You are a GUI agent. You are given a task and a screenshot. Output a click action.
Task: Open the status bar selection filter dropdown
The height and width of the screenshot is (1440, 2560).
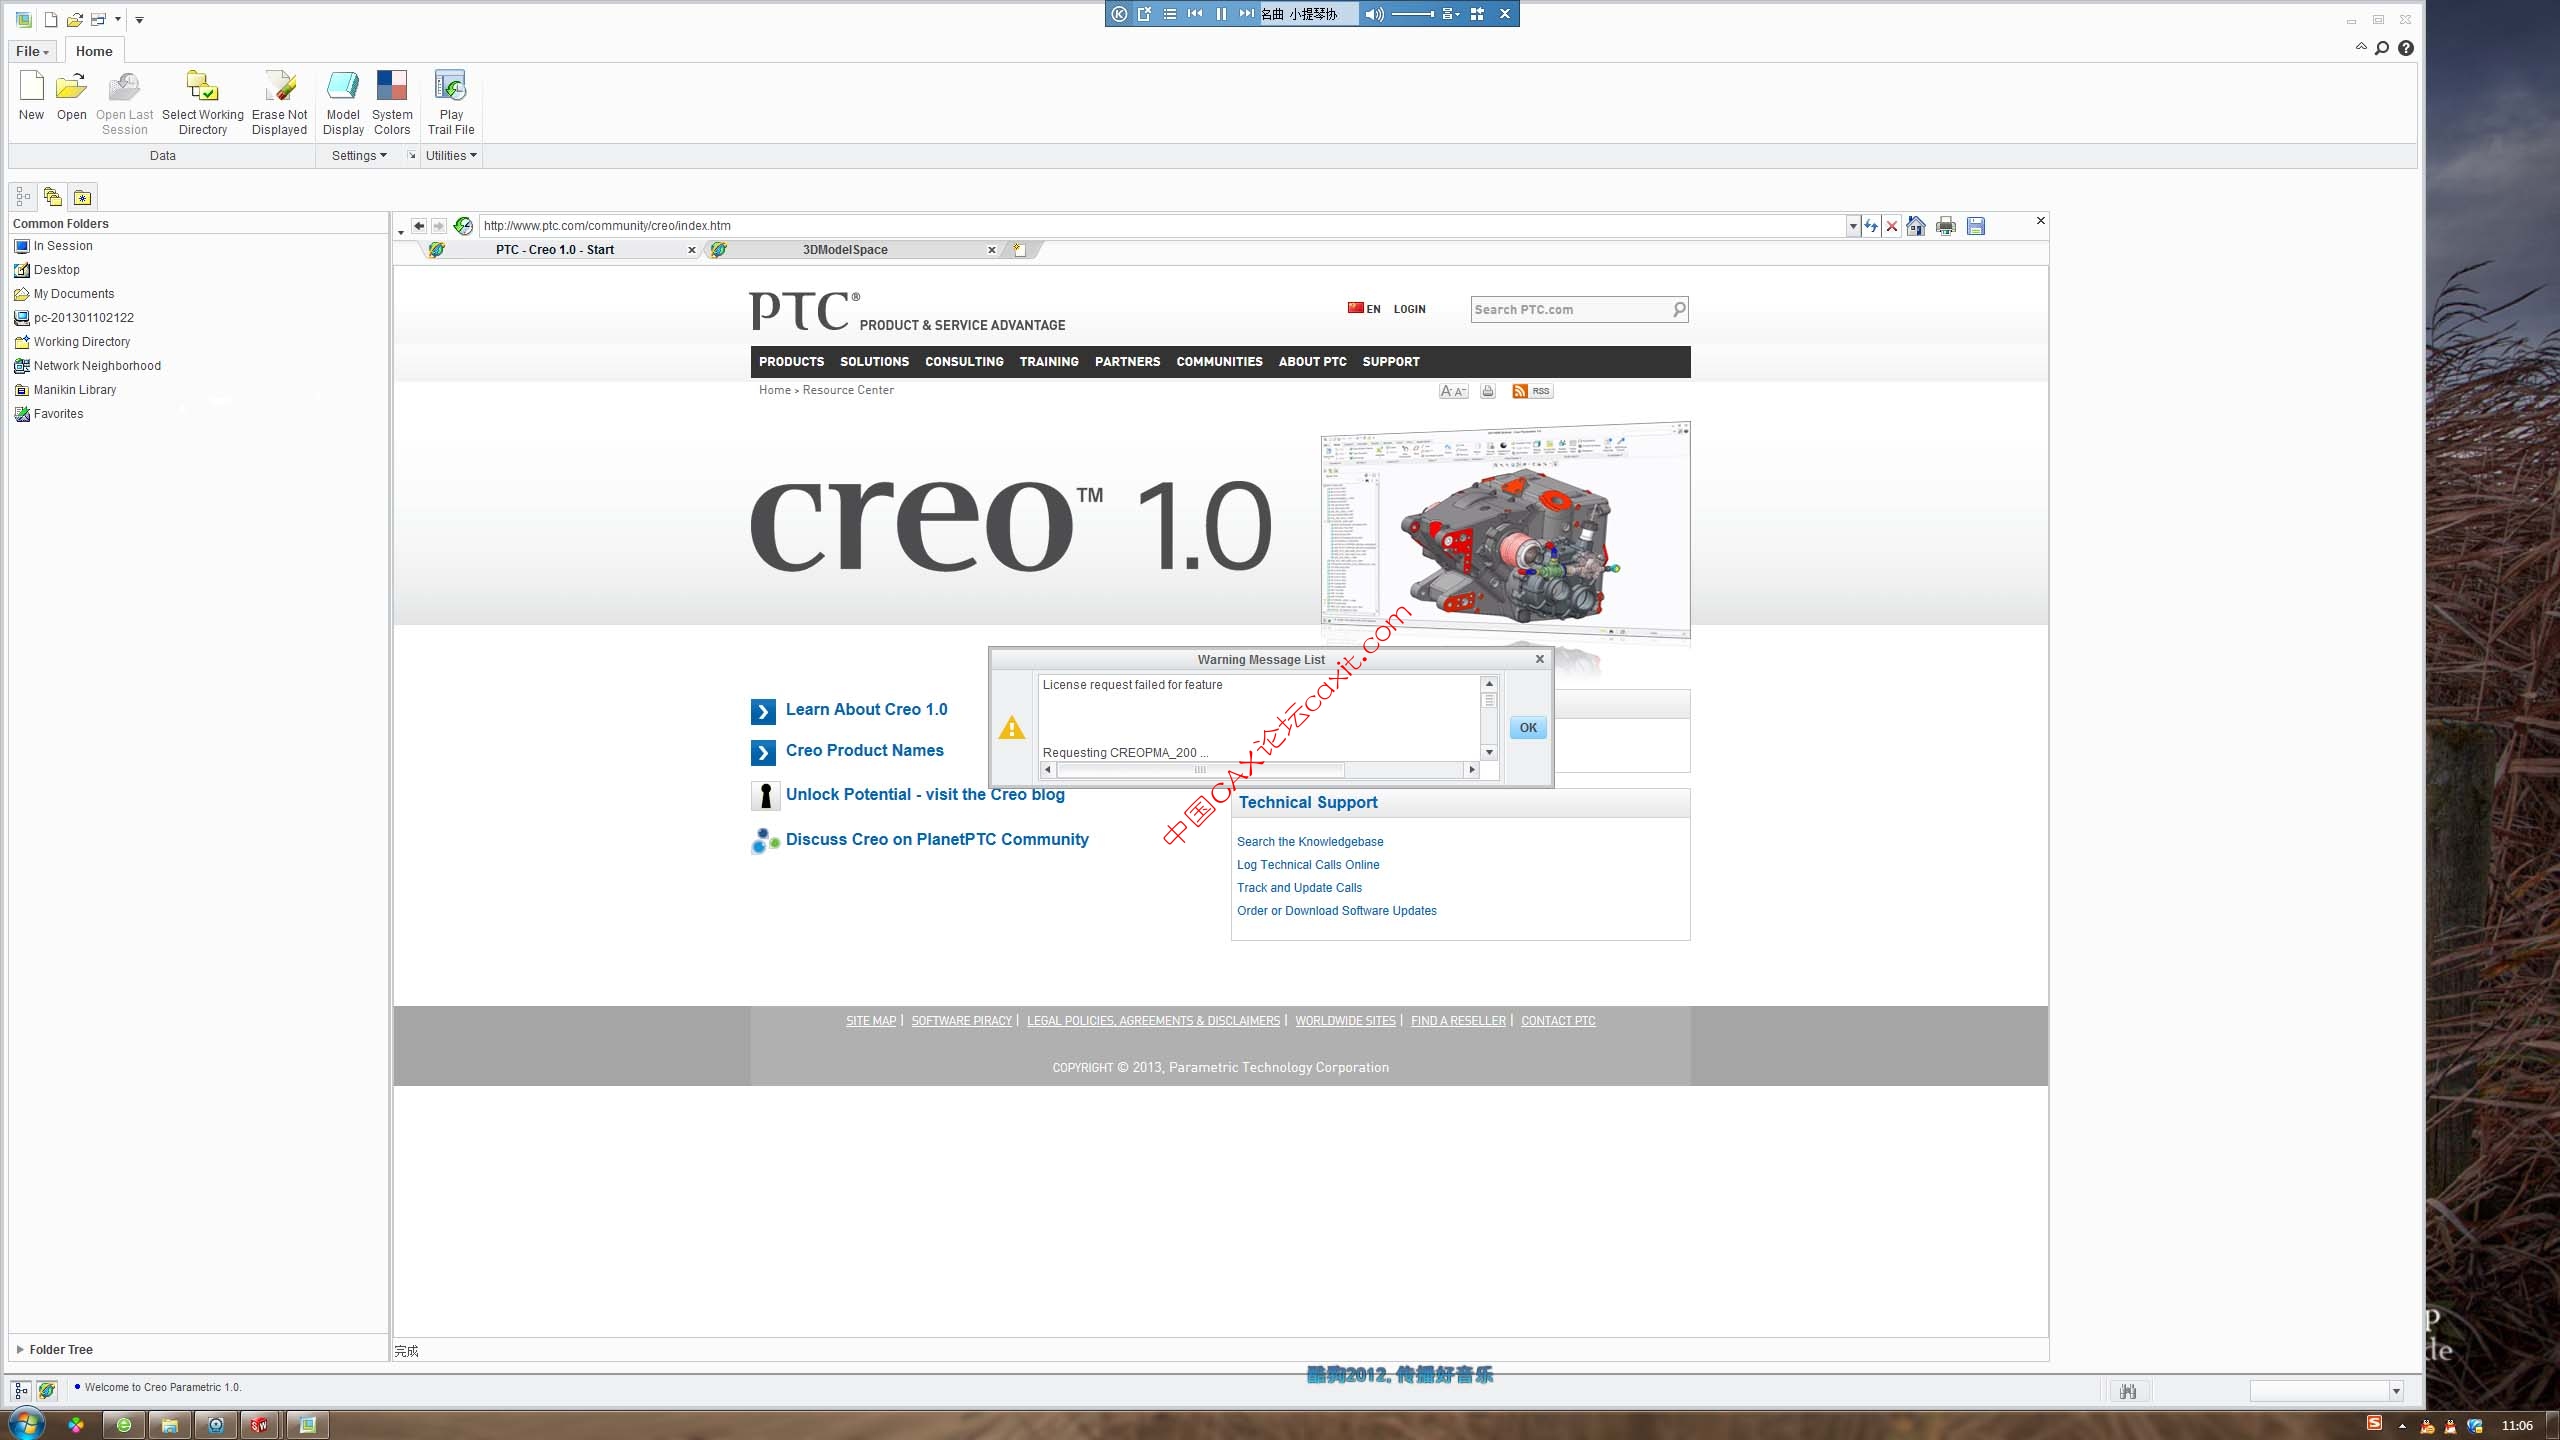(2396, 1391)
